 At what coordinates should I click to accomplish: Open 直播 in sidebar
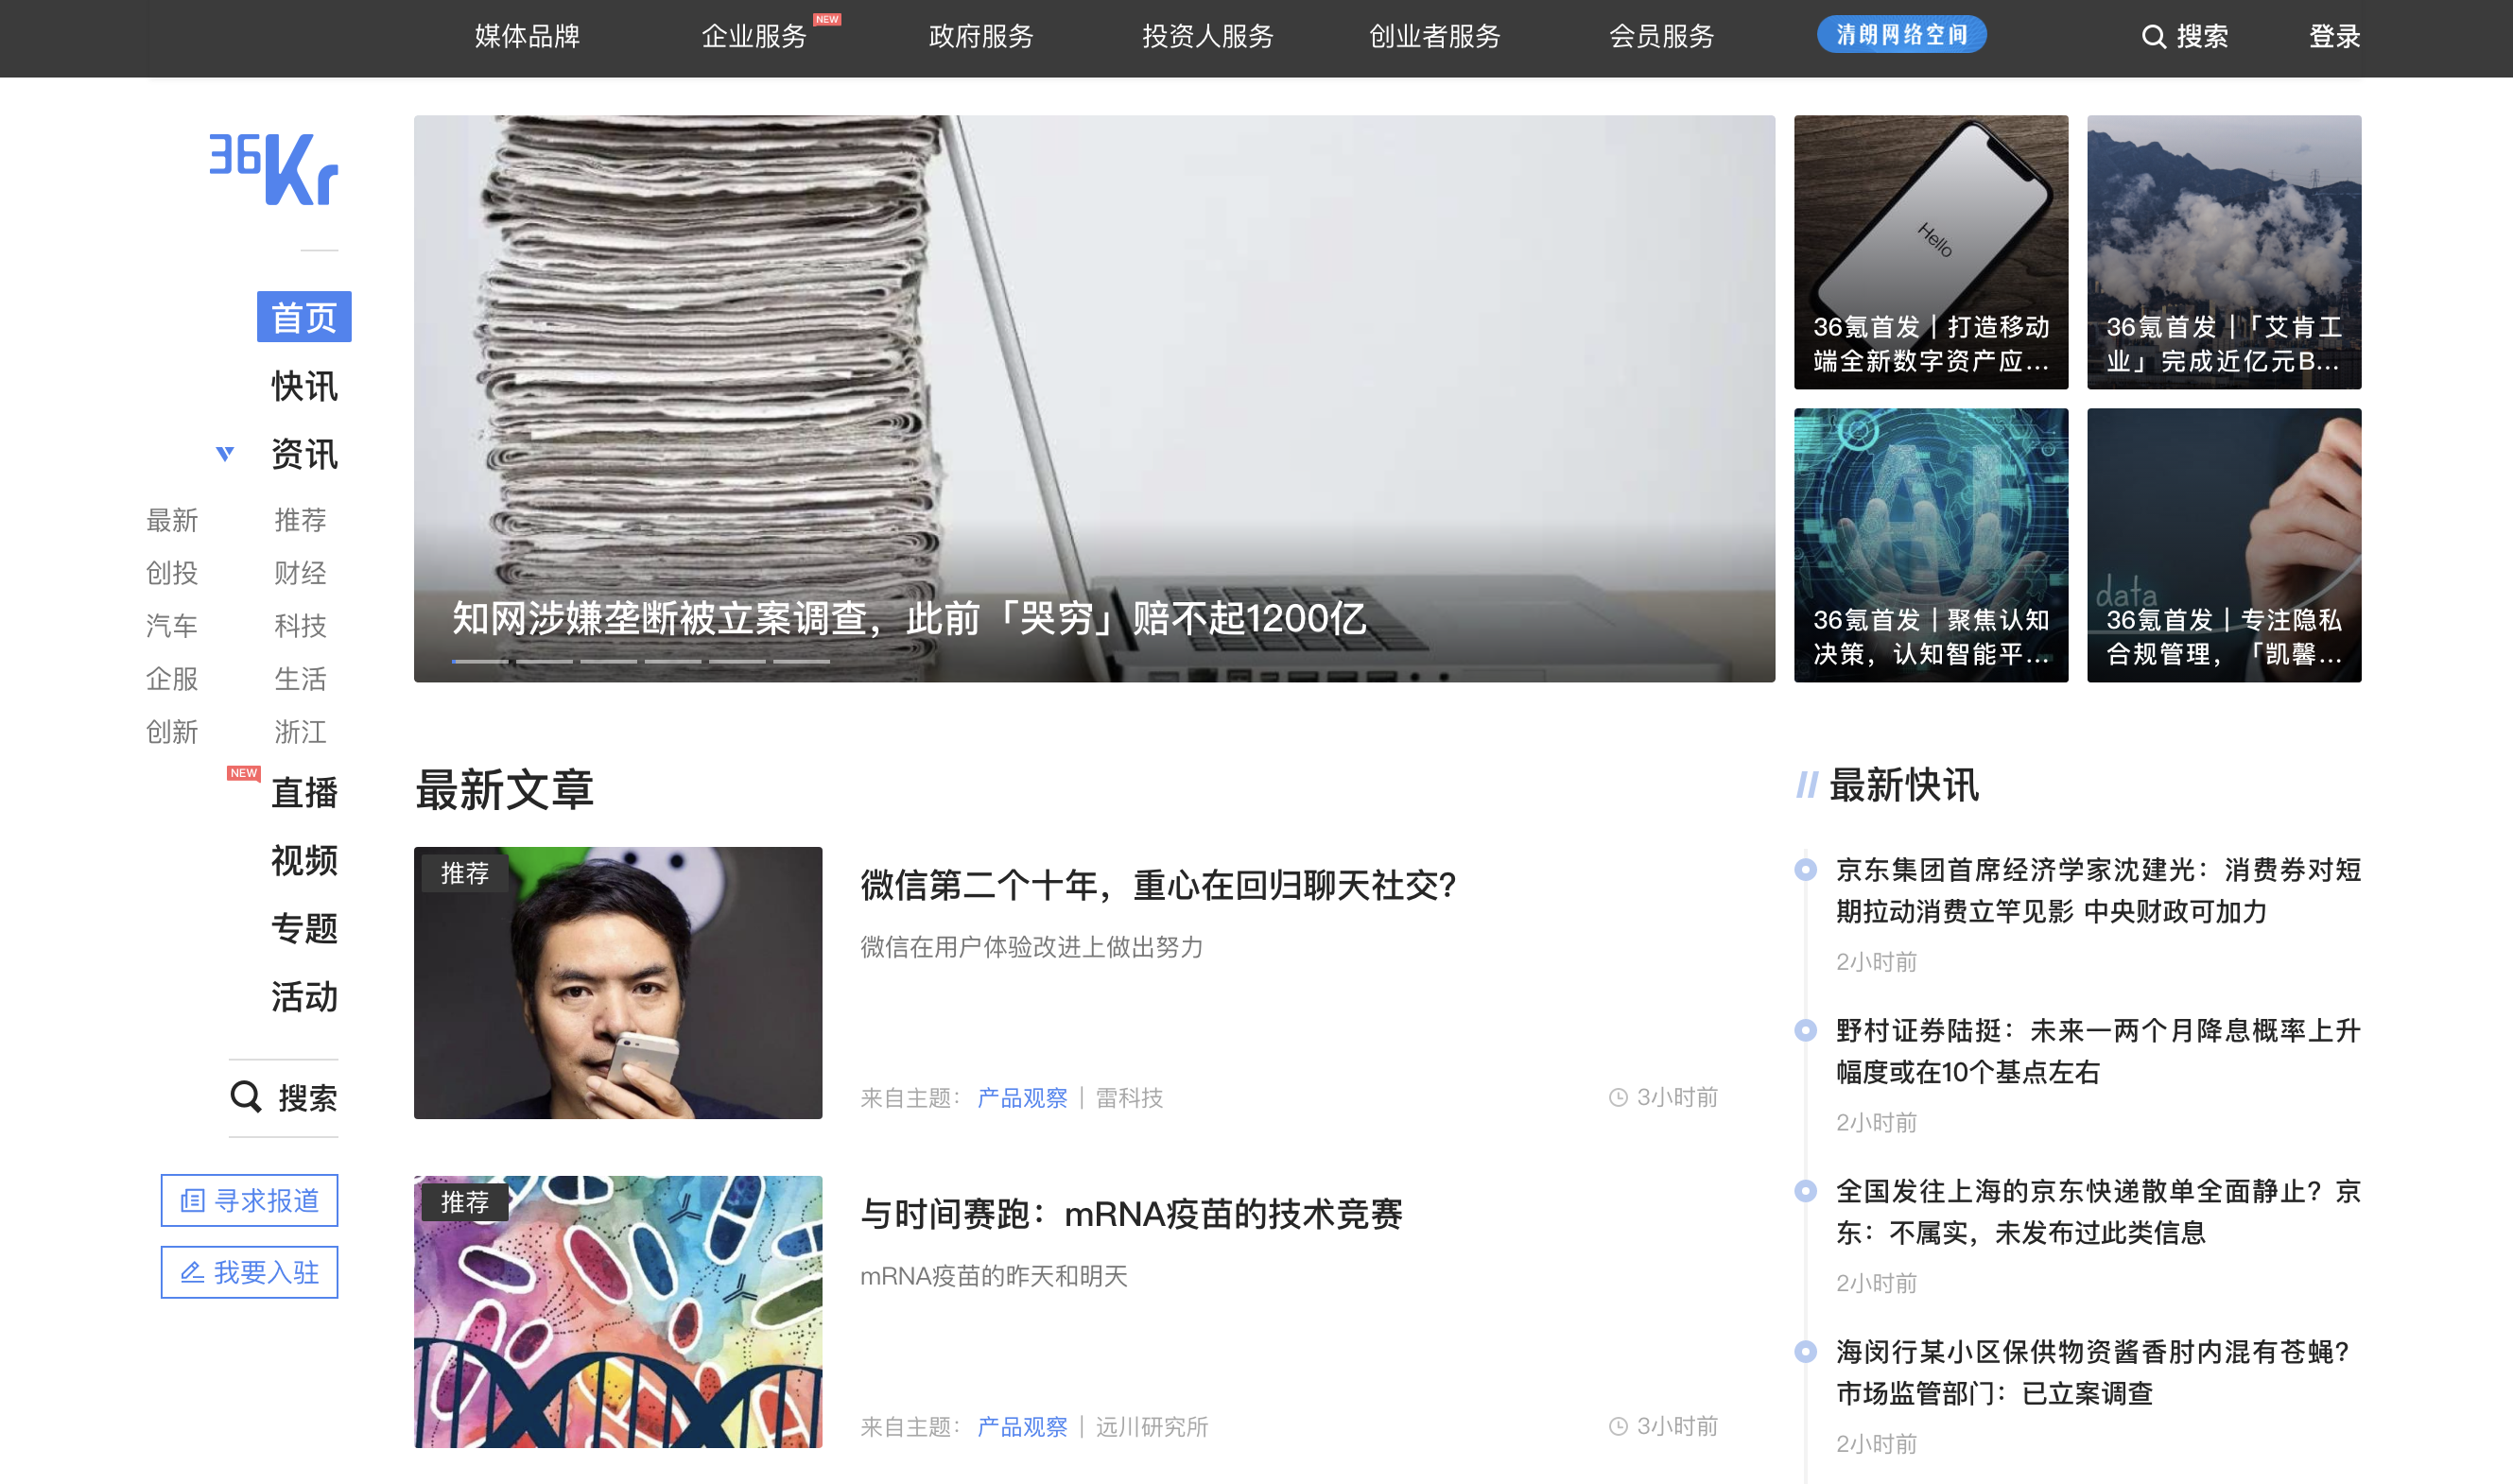(x=304, y=793)
